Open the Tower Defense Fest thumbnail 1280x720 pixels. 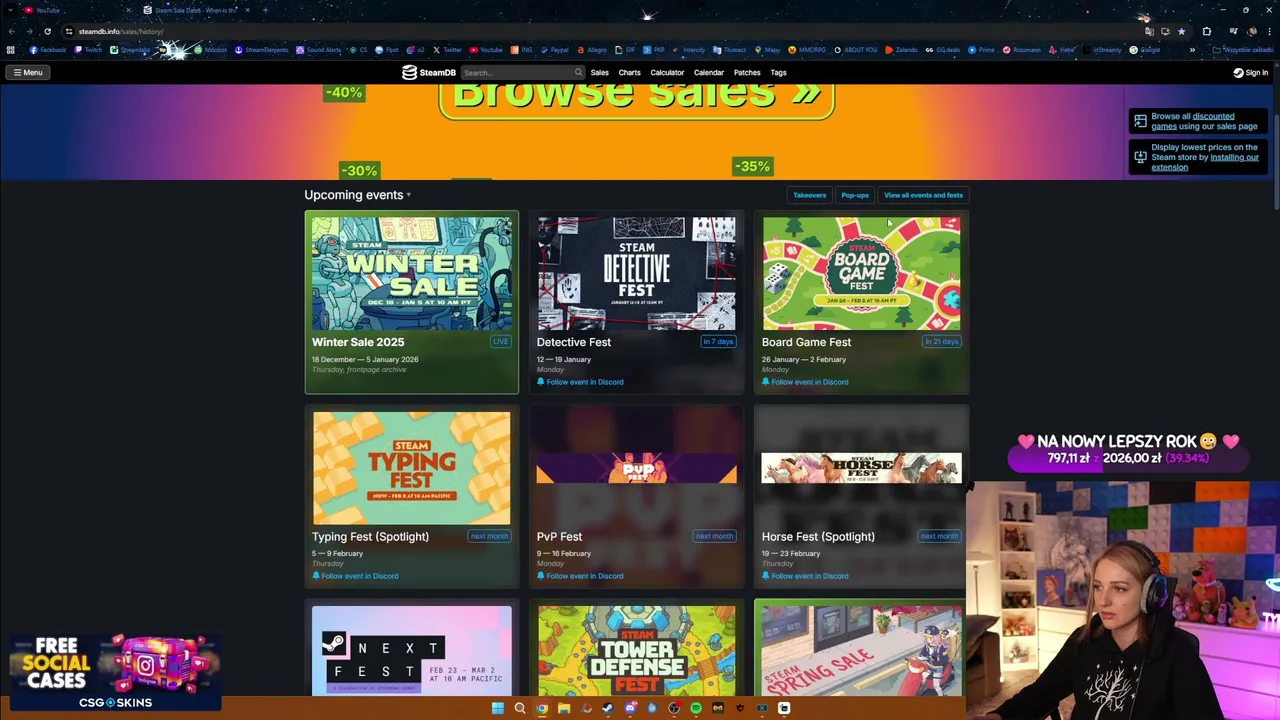tap(636, 650)
